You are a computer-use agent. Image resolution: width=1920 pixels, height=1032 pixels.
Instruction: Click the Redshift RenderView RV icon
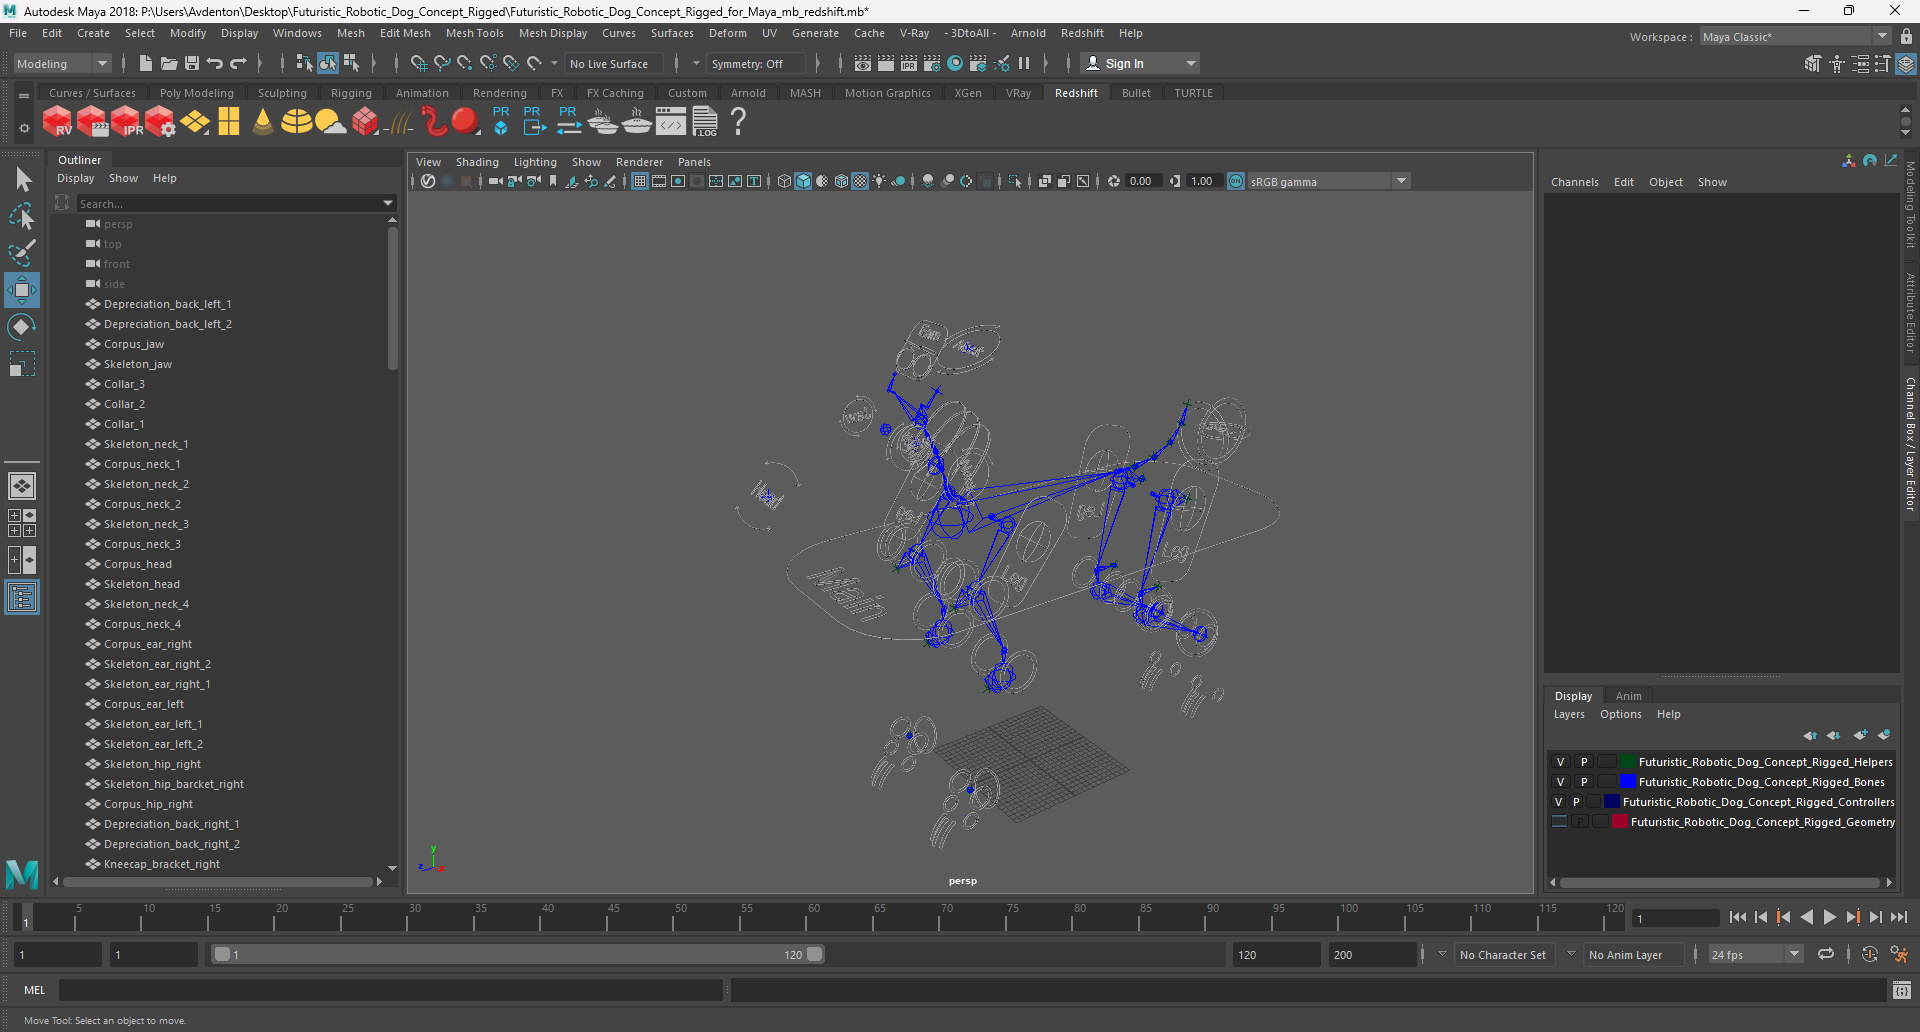[x=57, y=122]
